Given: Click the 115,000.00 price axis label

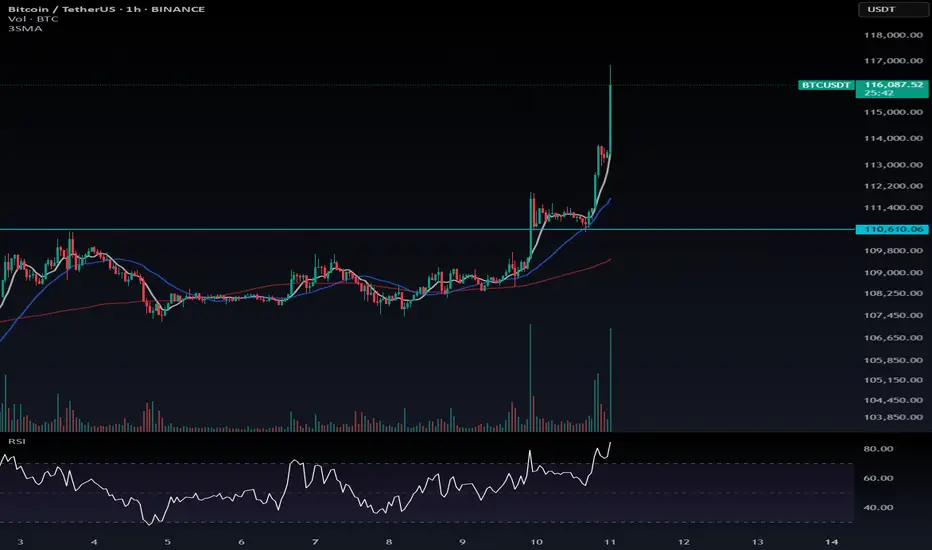Looking at the screenshot, I should pyautogui.click(x=893, y=112).
